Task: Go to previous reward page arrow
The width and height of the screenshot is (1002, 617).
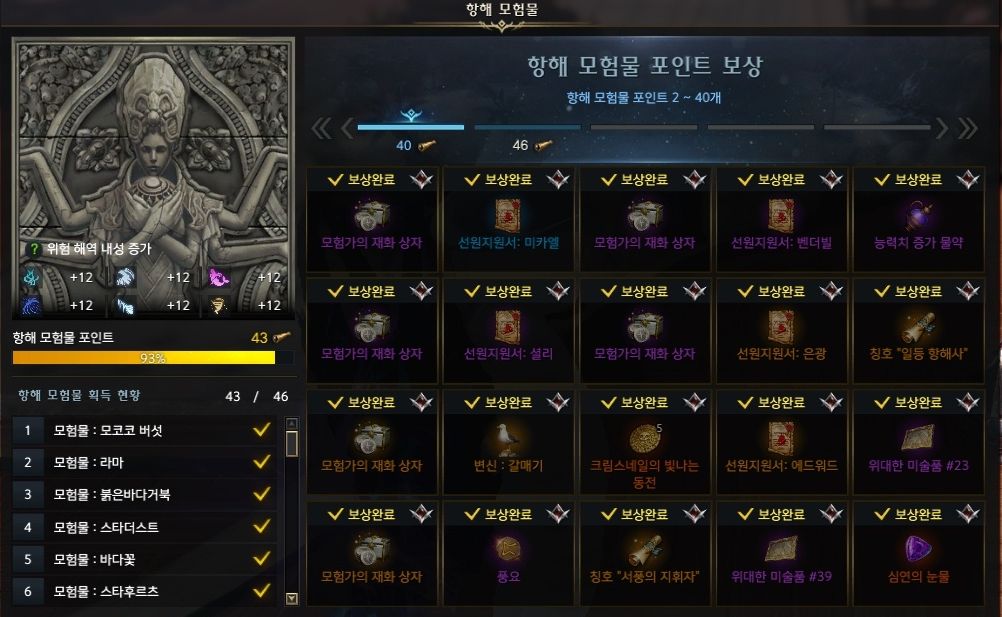Action: pyautogui.click(x=347, y=128)
